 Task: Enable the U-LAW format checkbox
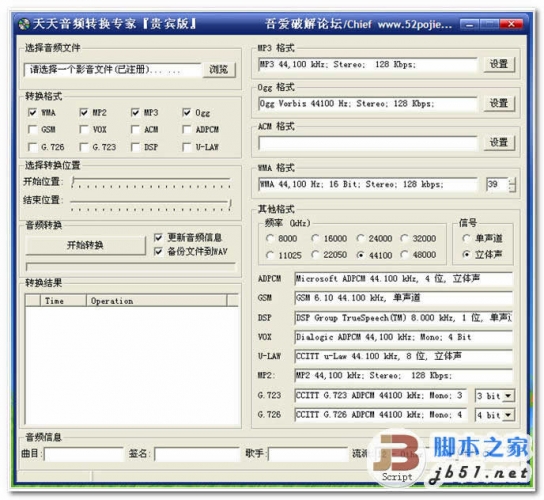click(187, 147)
